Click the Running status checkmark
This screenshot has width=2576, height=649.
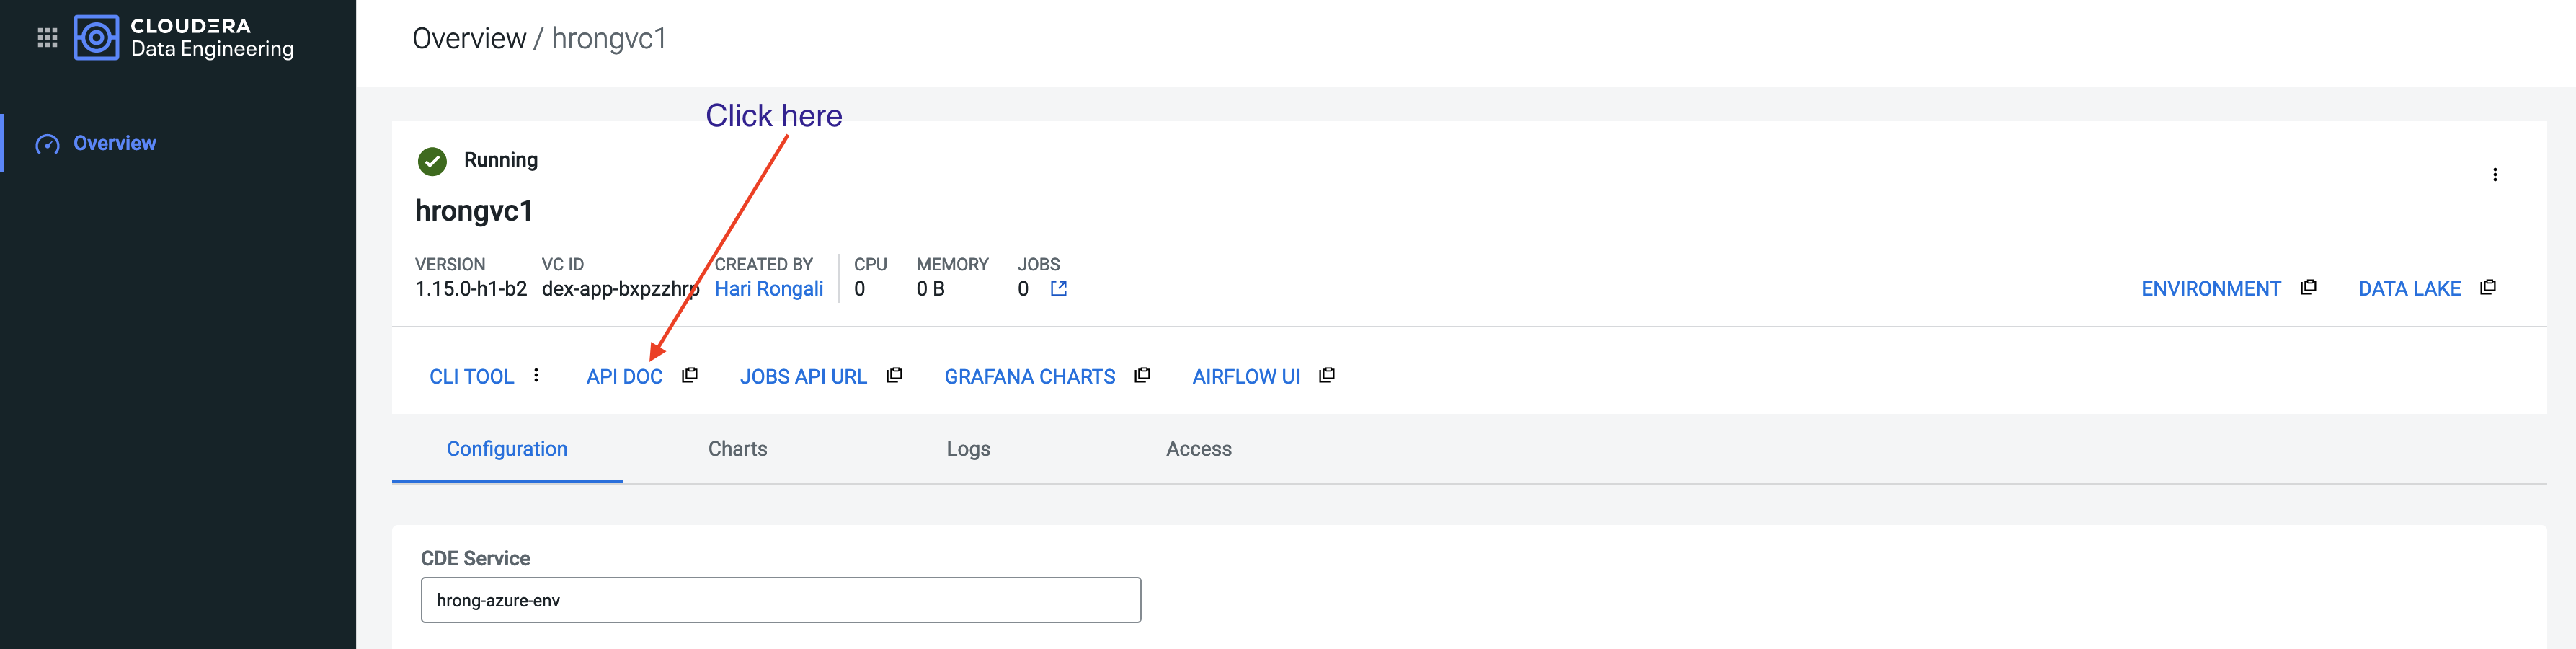[x=432, y=159]
